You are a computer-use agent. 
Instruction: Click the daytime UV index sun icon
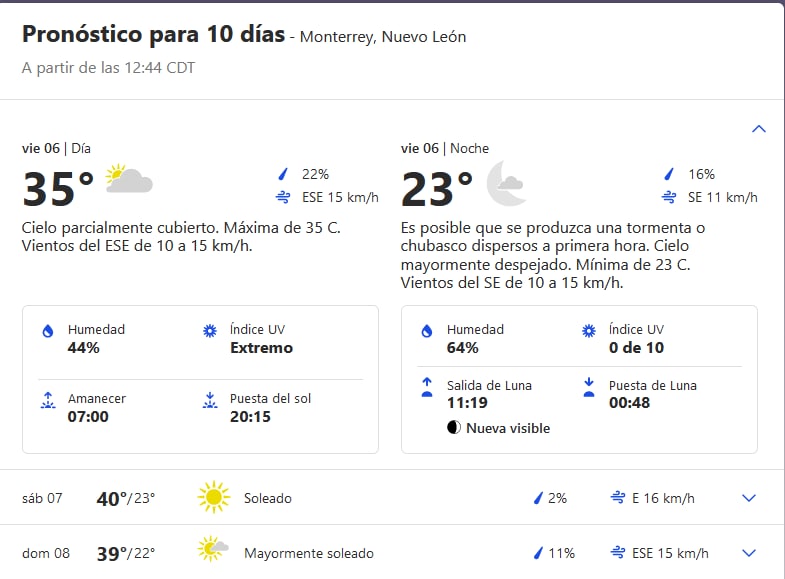coord(210,331)
